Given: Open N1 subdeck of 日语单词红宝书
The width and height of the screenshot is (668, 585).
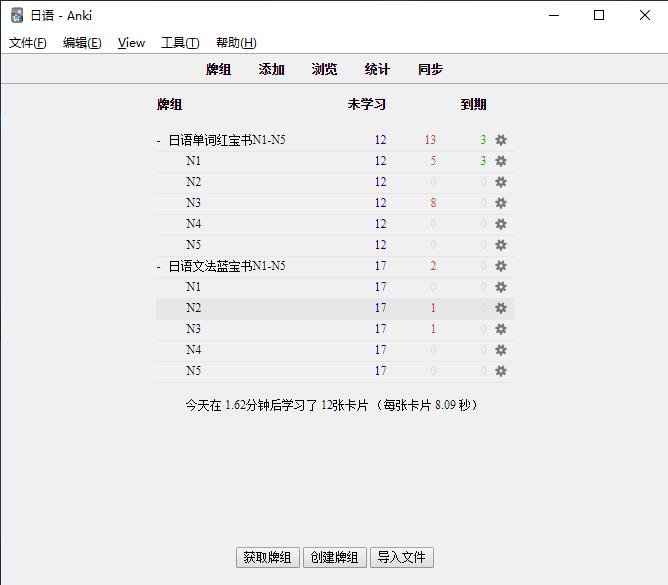Looking at the screenshot, I should [x=193, y=161].
